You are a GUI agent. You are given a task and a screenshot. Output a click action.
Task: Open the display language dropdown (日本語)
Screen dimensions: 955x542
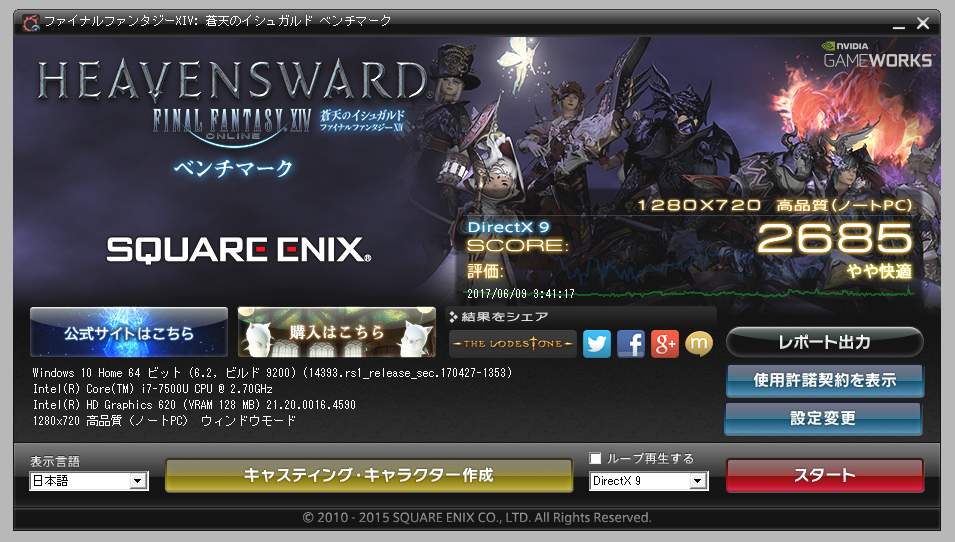click(x=89, y=481)
